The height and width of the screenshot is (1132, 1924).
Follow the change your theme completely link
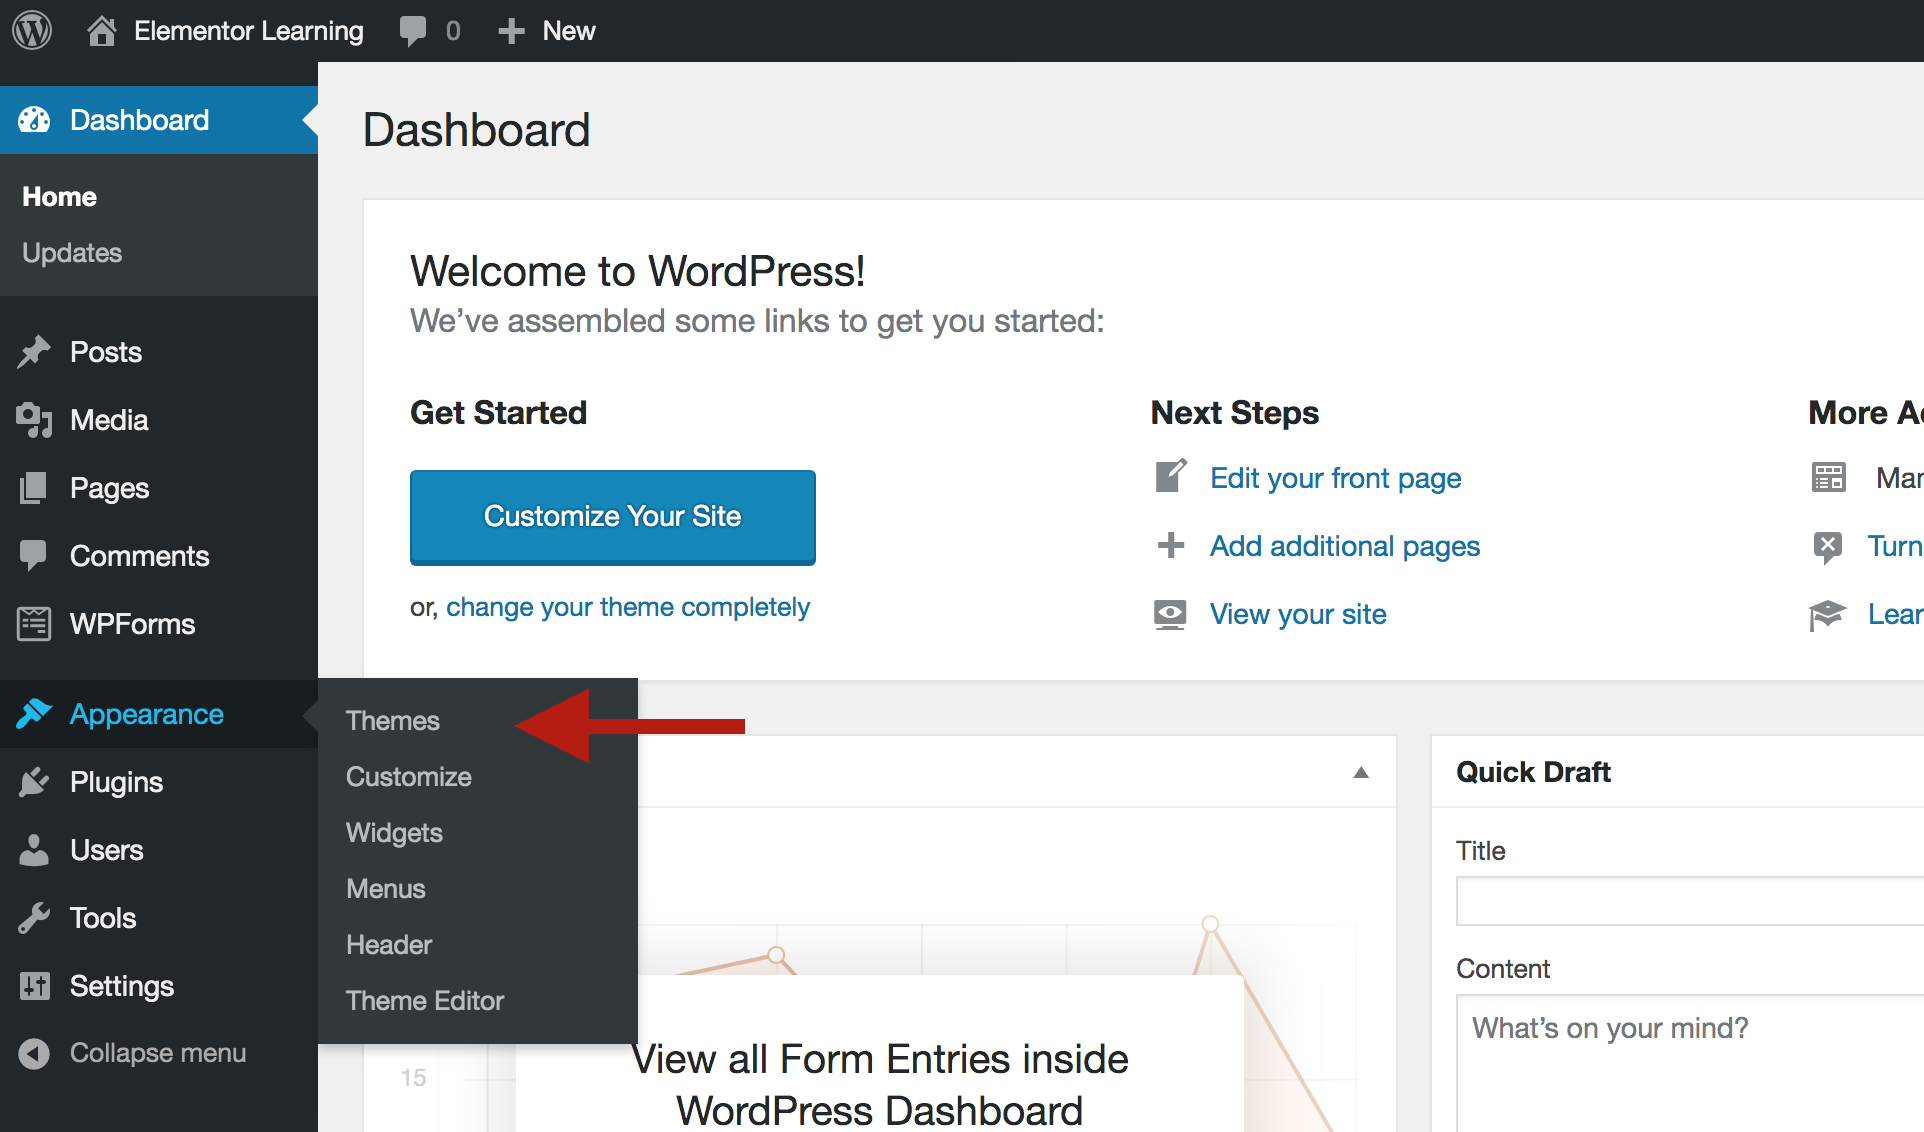[x=627, y=607]
